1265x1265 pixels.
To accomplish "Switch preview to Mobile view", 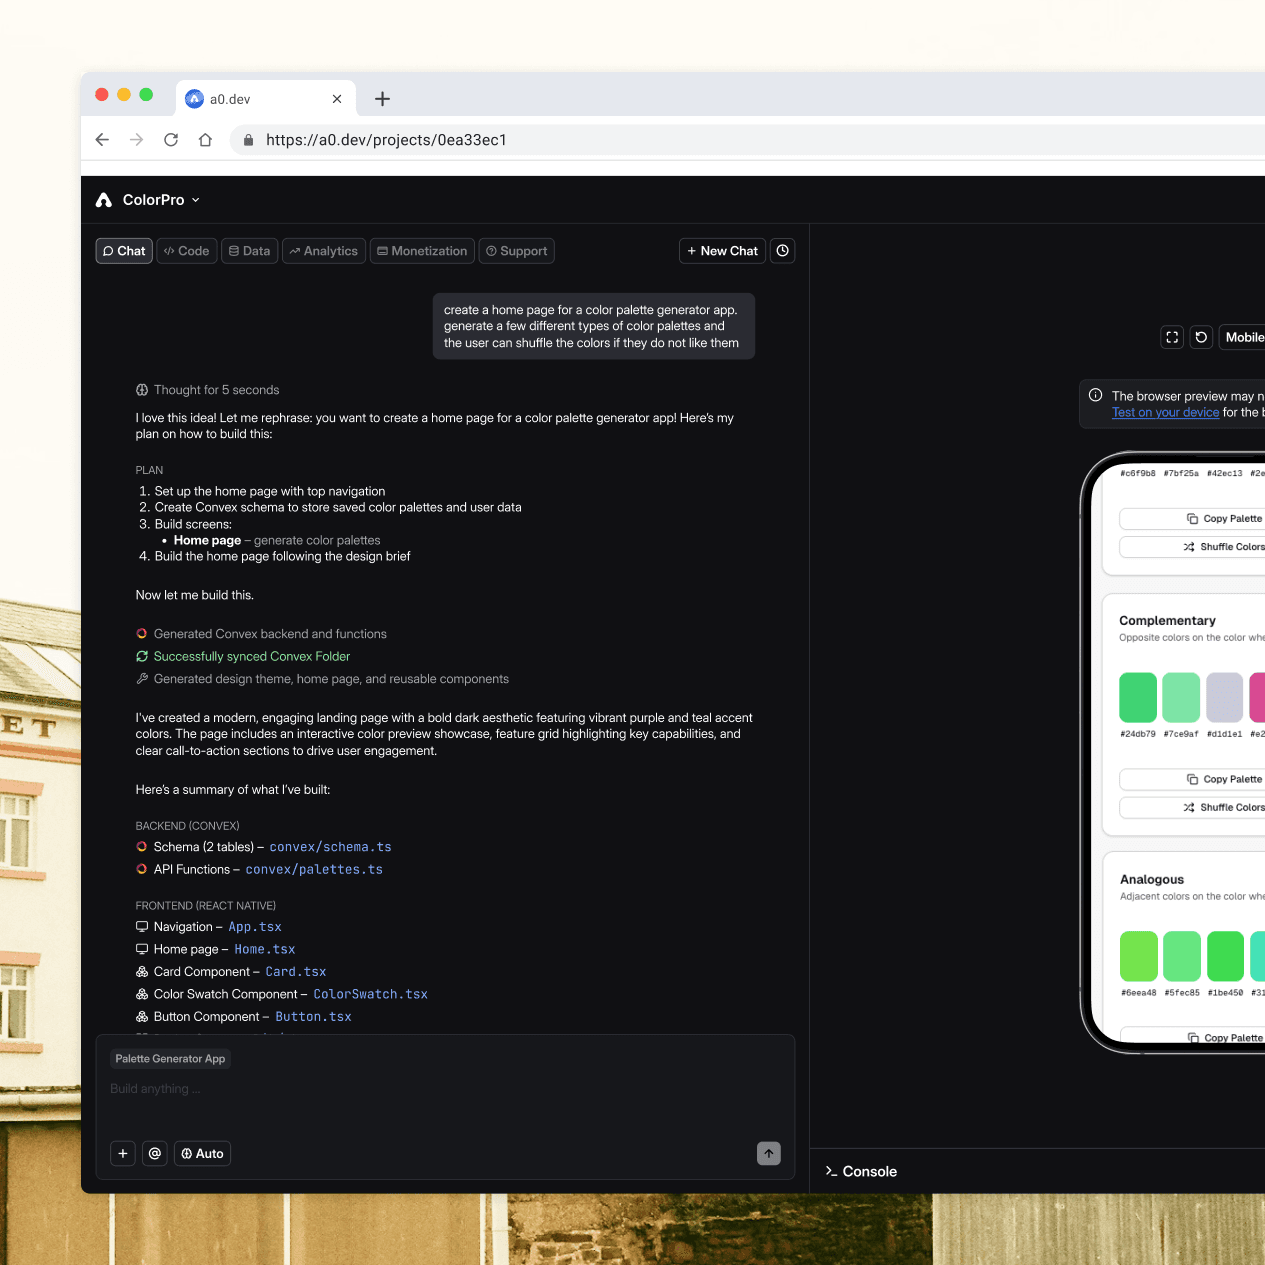I will pyautogui.click(x=1243, y=338).
